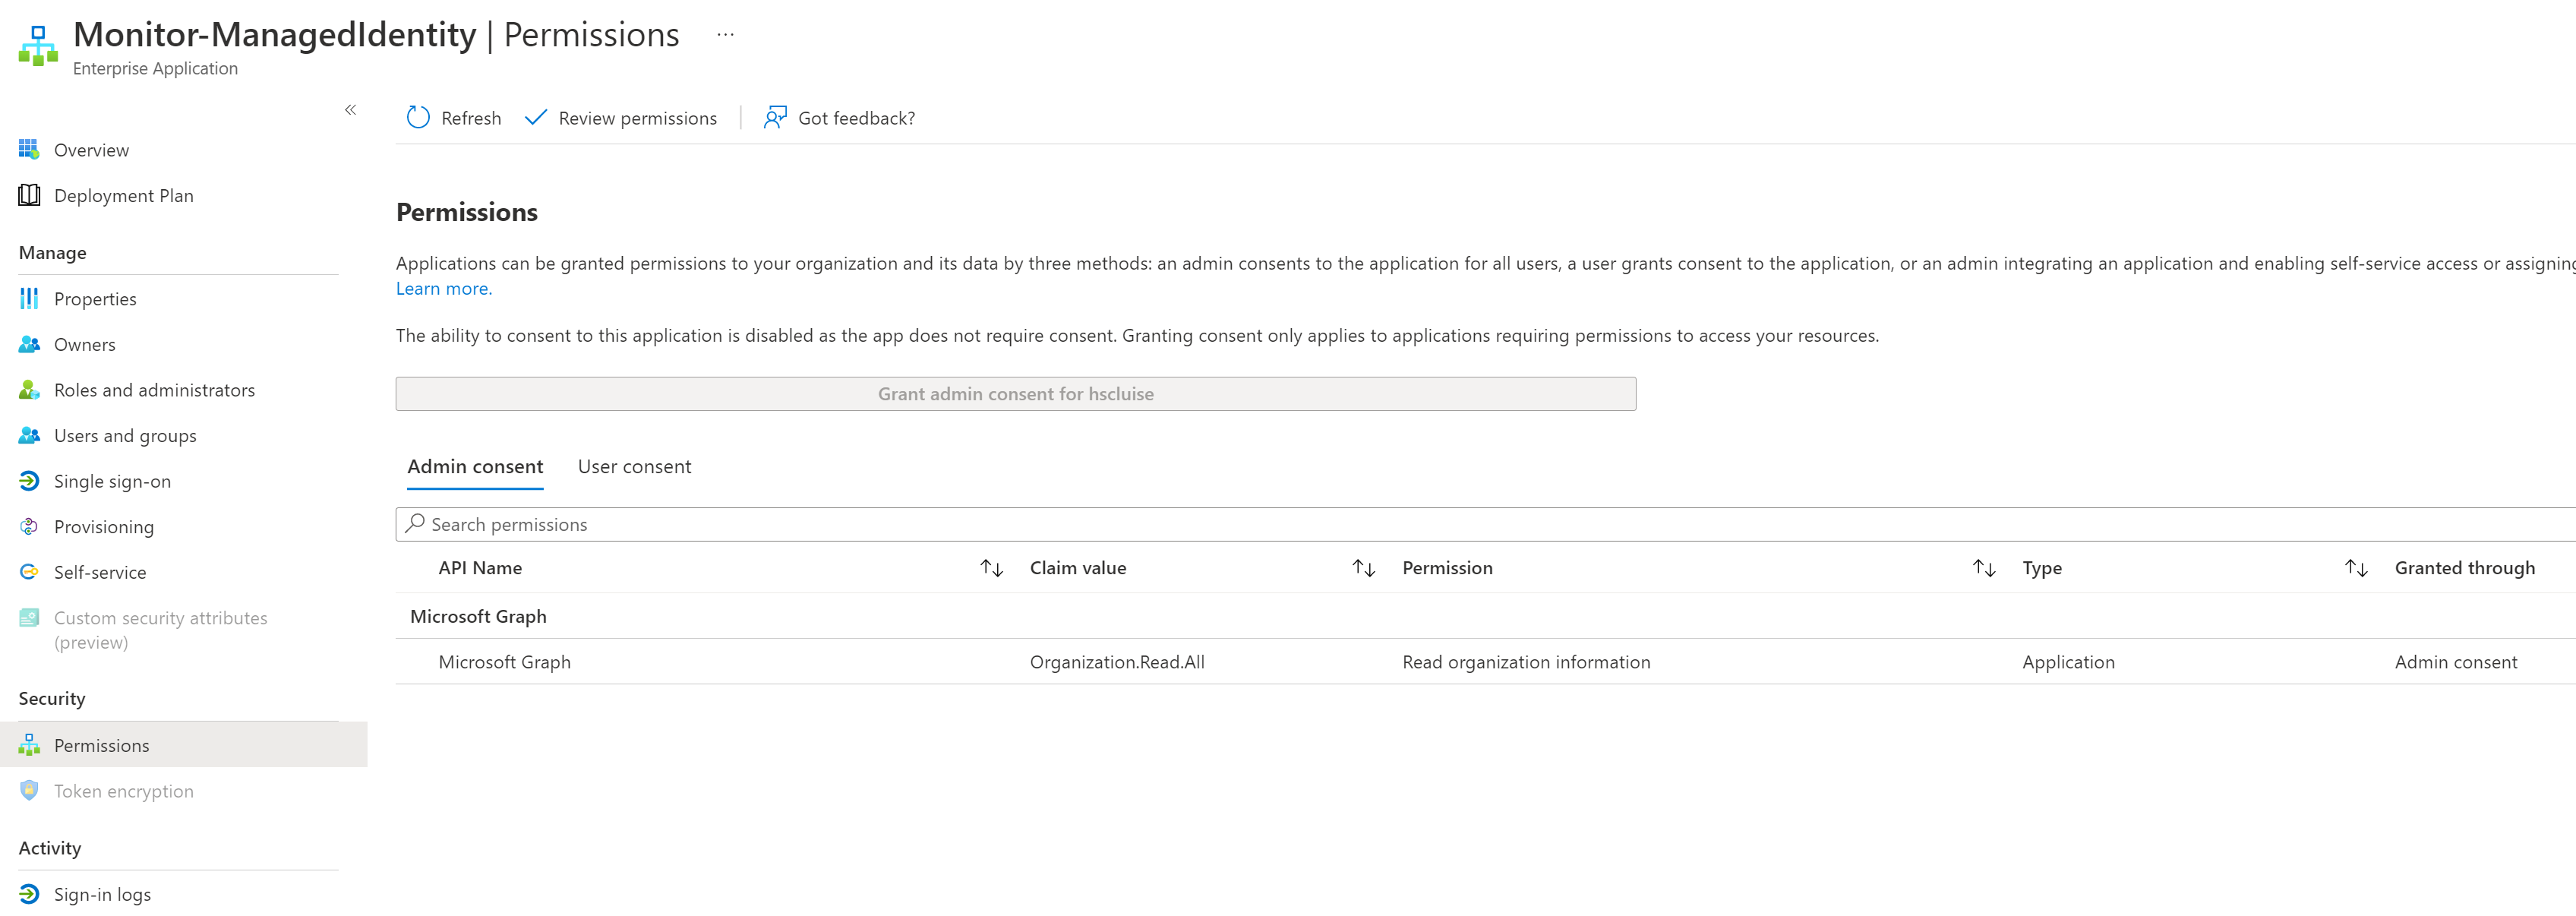2576x916 pixels.
Task: Click Organization.Read.All claim value
Action: [x=1117, y=662]
